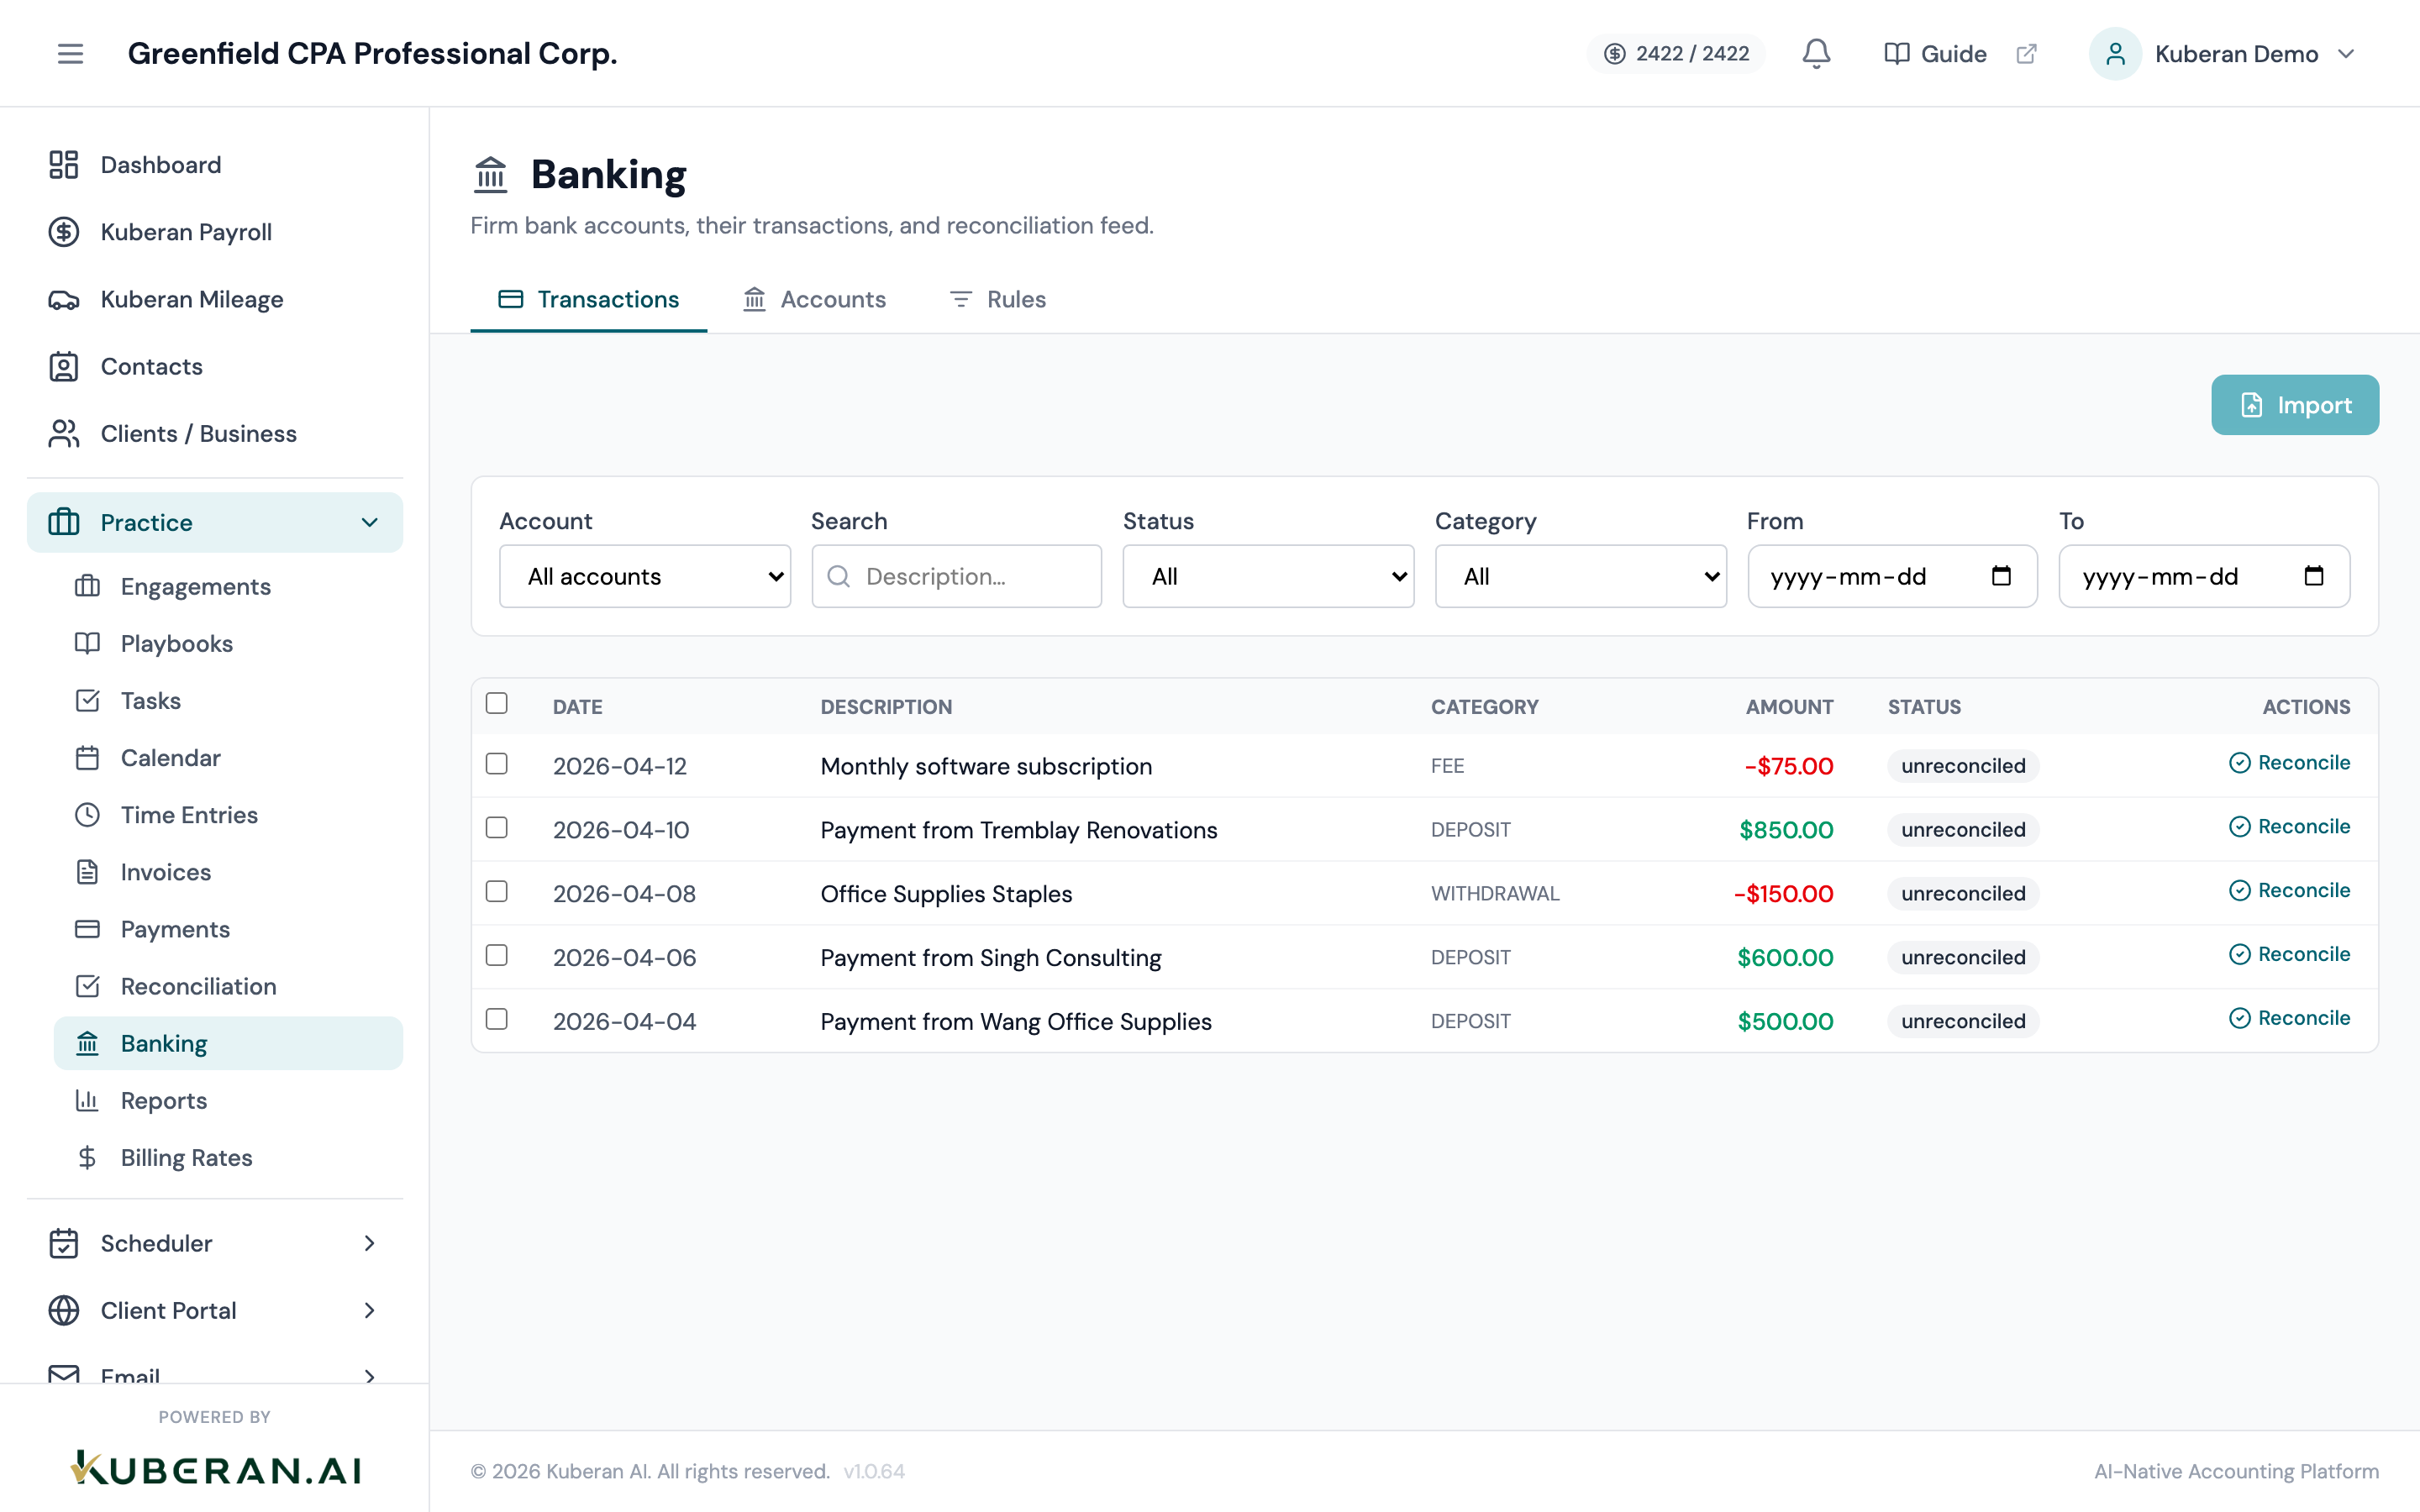Click the Playbooks book icon
Viewport: 2420px width, 1512px height.
point(88,643)
